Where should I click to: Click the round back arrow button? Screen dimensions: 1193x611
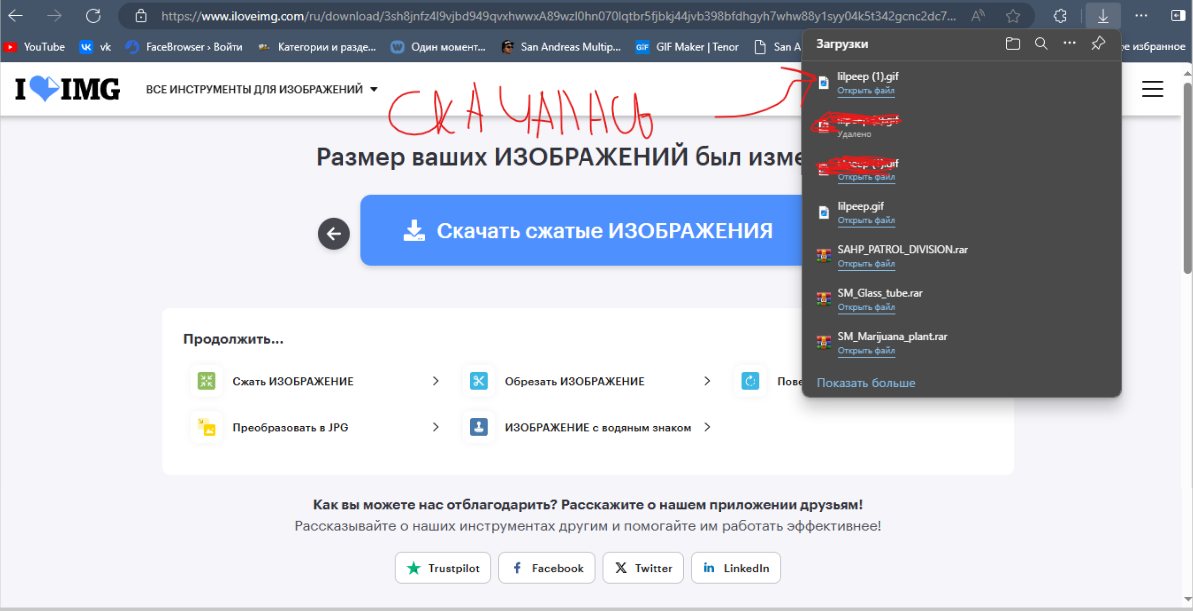(333, 234)
